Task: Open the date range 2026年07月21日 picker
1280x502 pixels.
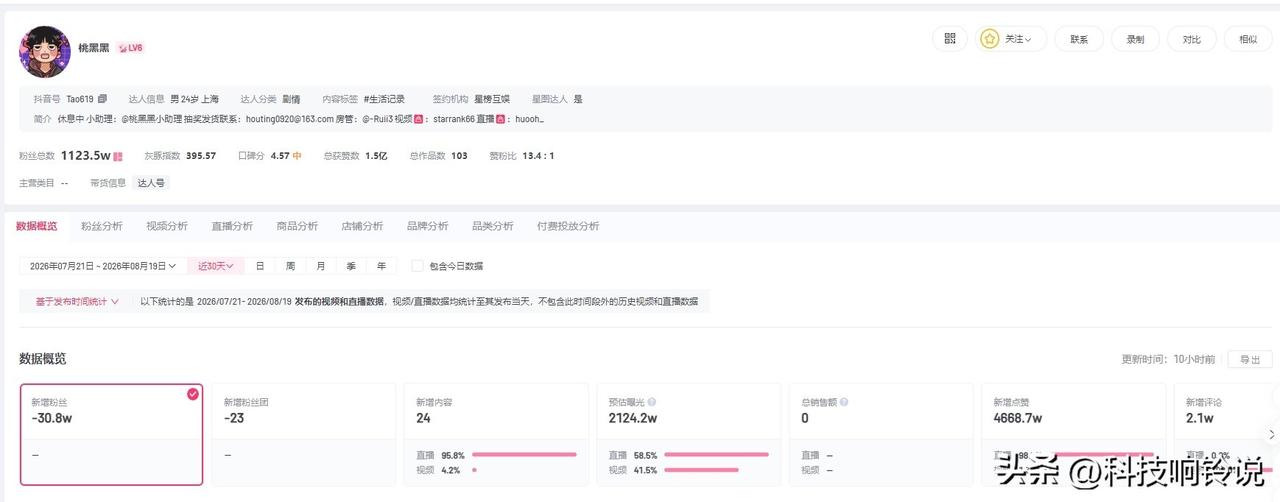Action: pos(102,266)
